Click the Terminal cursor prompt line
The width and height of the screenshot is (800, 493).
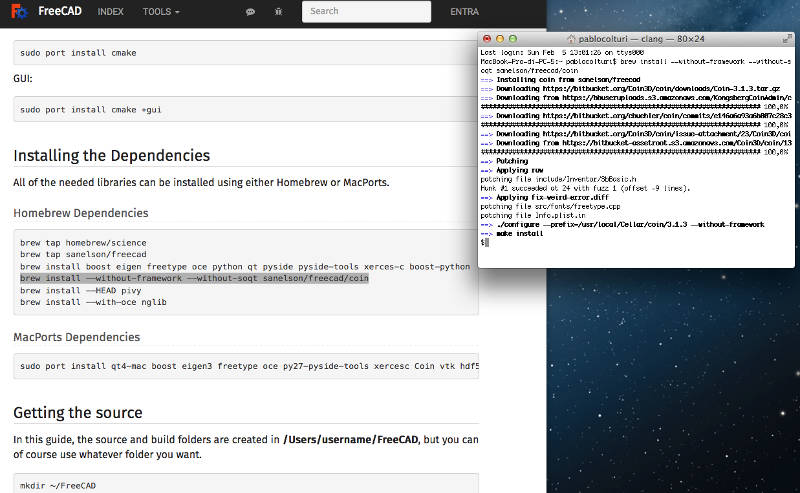tap(485, 243)
